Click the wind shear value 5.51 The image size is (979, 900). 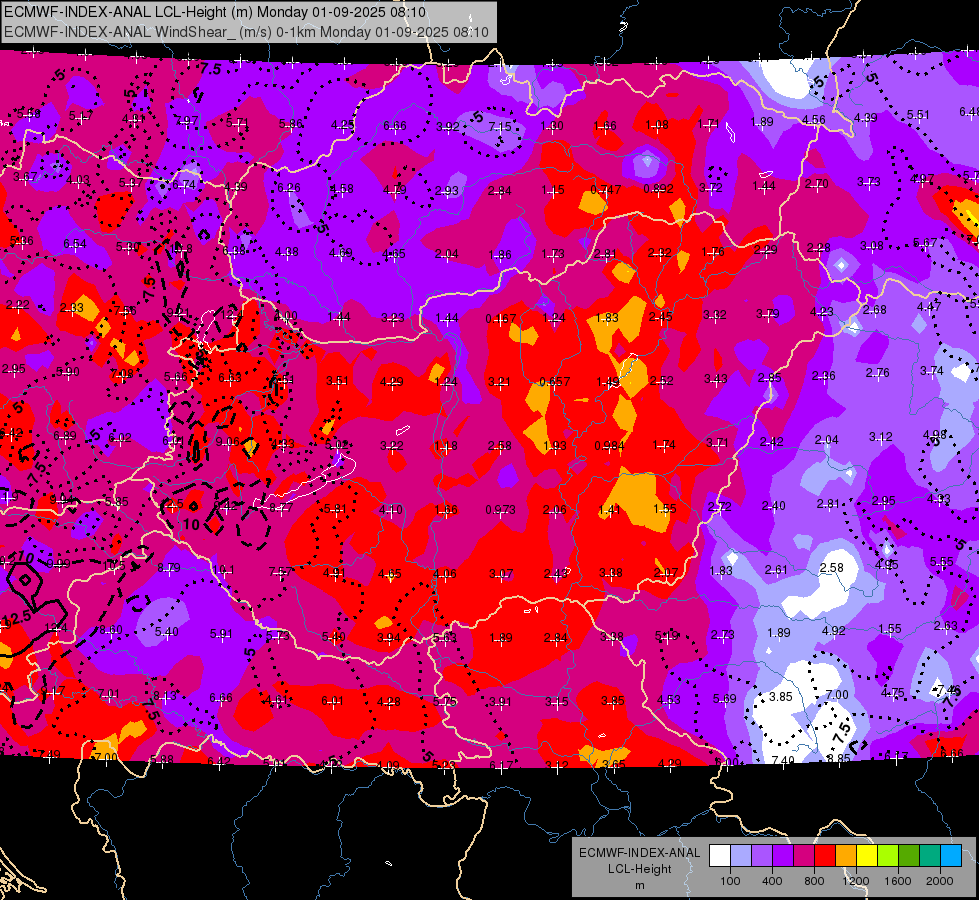[918, 114]
